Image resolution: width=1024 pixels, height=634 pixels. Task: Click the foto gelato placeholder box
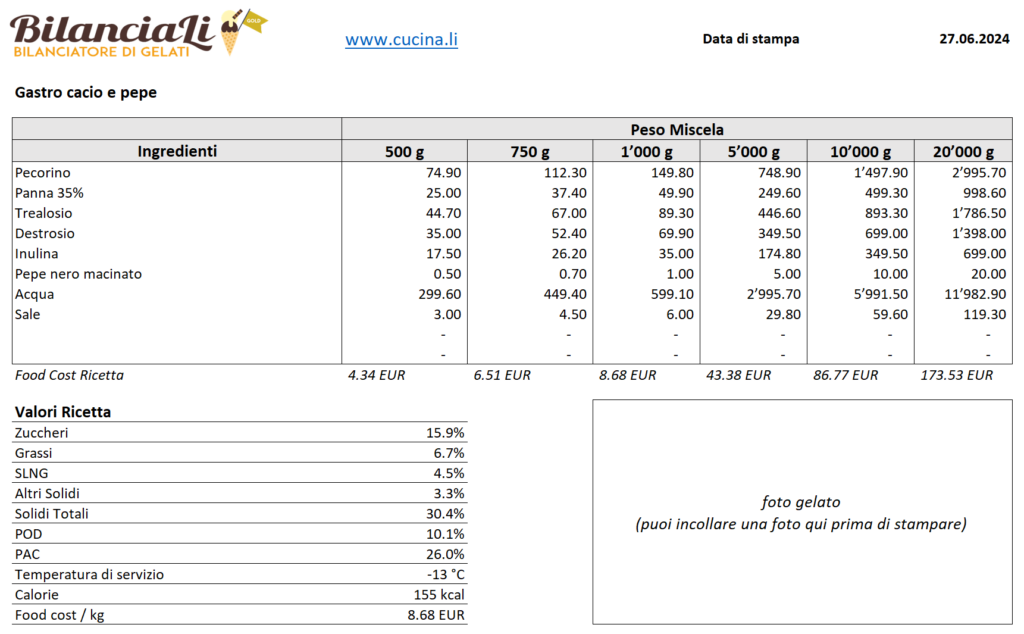pyautogui.click(x=801, y=512)
